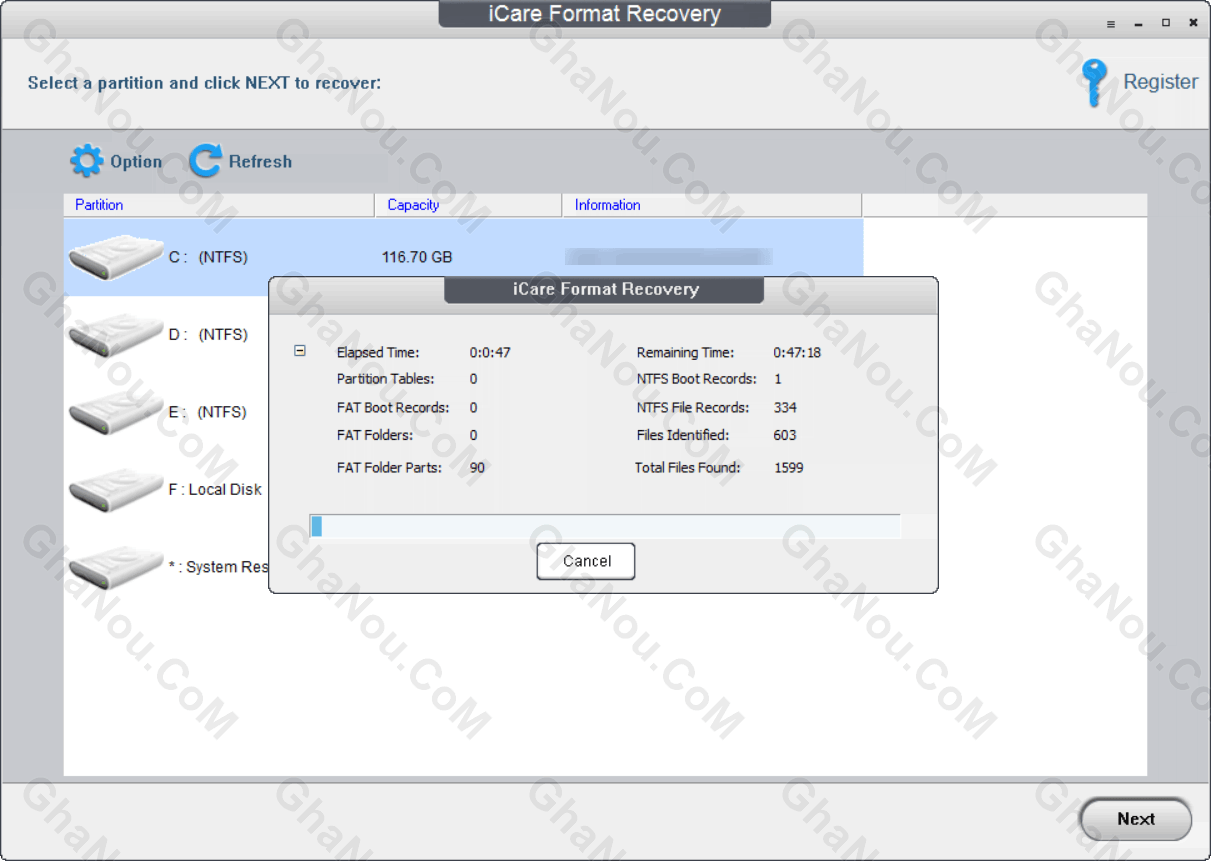Click the blue Register key icon
This screenshot has height=861, width=1211.
(x=1095, y=82)
